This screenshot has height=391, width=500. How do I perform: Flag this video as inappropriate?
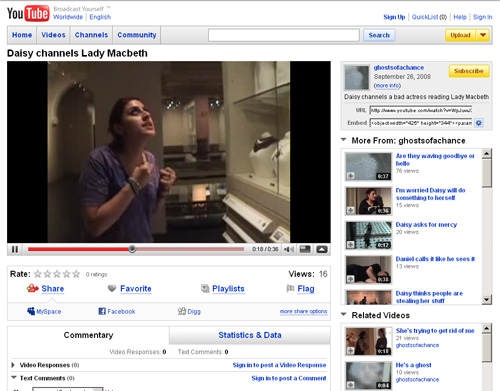pyautogui.click(x=300, y=289)
